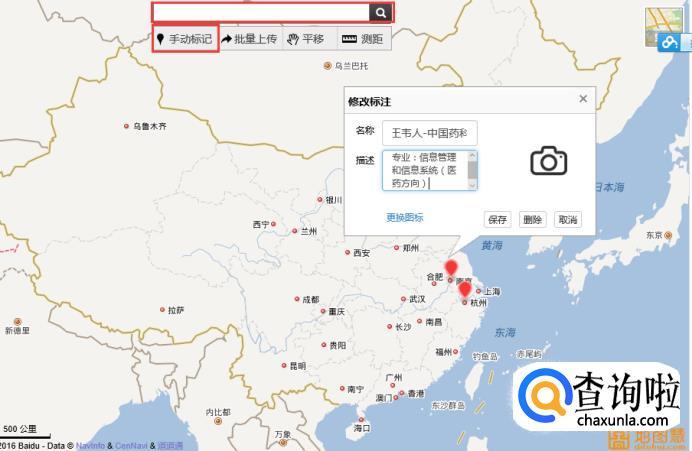Viewport: 692px width, 451px height.
Task: Click the camera icon to upload photo
Action: tap(549, 161)
